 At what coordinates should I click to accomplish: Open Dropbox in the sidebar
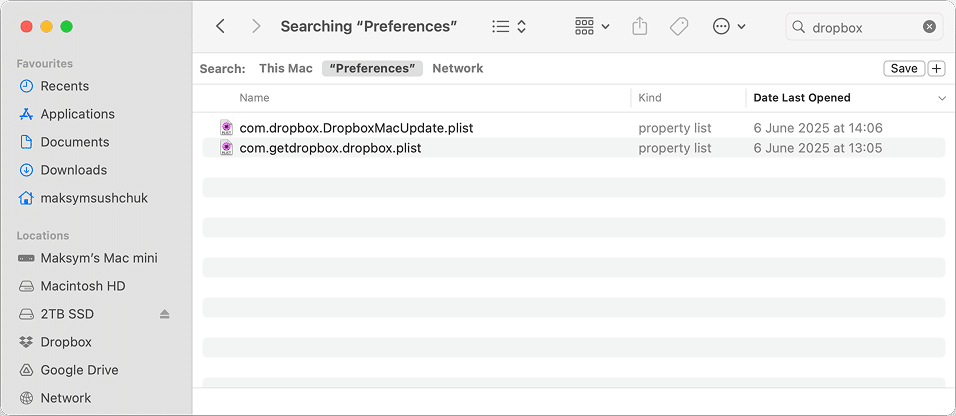point(66,342)
